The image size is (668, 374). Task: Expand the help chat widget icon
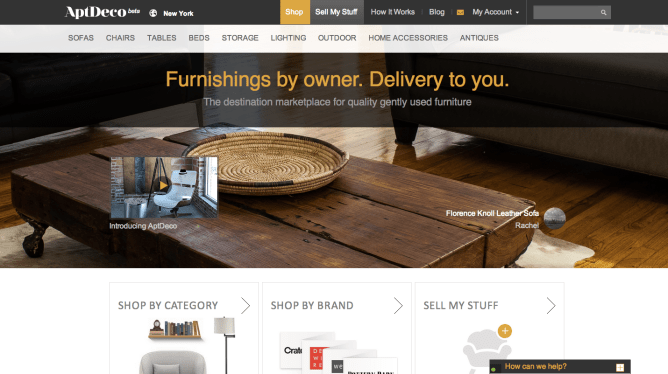[x=620, y=367]
